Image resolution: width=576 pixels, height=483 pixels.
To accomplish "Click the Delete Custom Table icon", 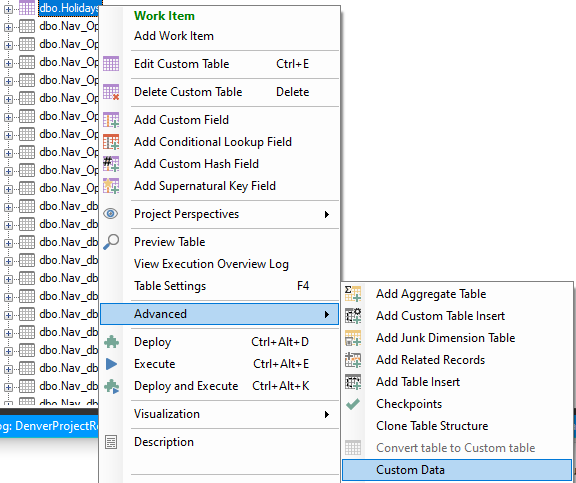I will pos(111,92).
